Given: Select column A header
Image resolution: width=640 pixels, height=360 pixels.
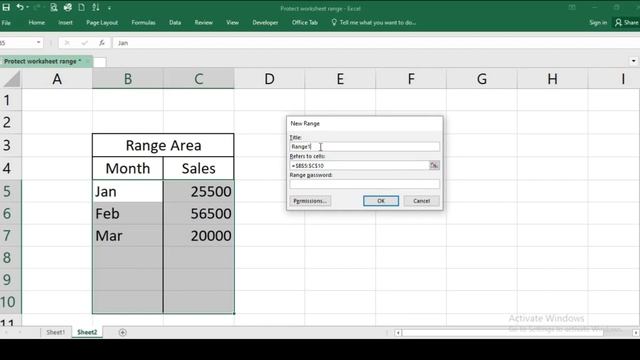Looking at the screenshot, I should click(x=57, y=79).
